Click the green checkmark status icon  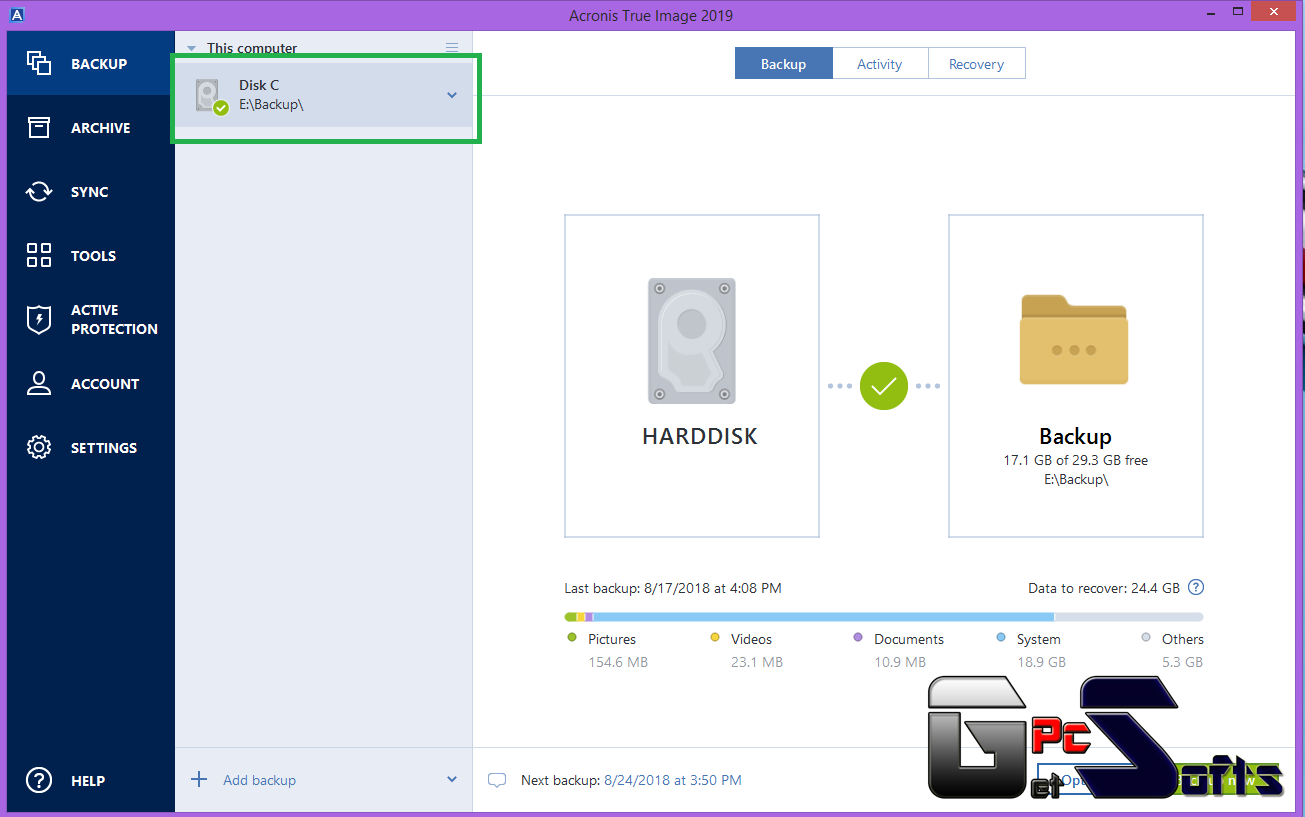tap(884, 386)
